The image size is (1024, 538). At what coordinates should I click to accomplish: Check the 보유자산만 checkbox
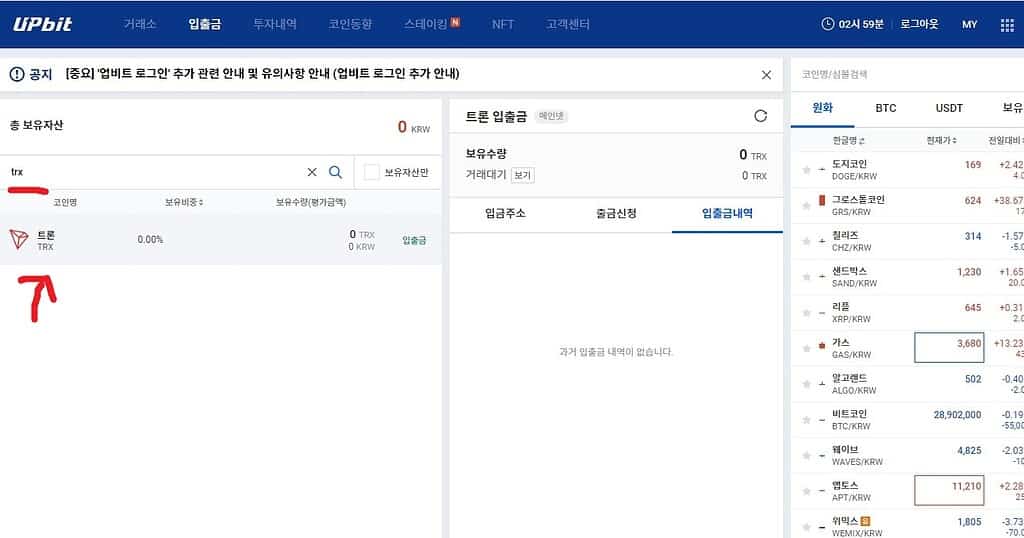coord(372,172)
